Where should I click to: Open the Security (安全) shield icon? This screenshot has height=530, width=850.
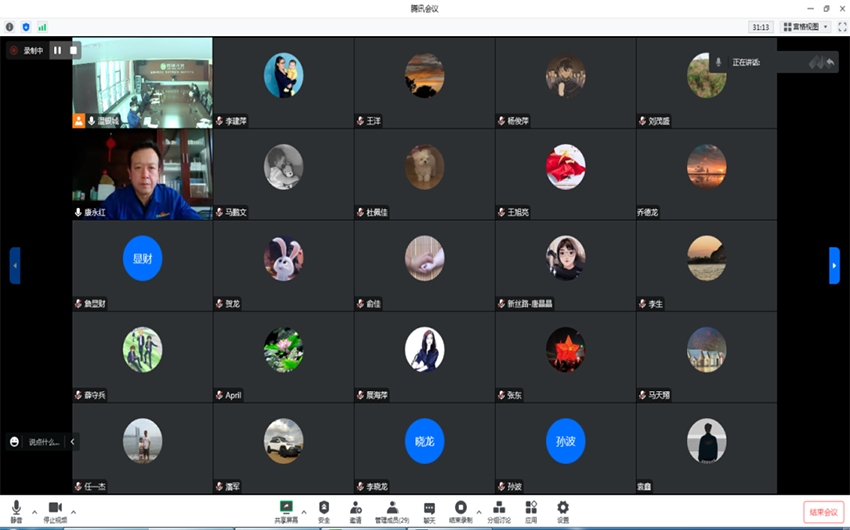click(x=323, y=510)
